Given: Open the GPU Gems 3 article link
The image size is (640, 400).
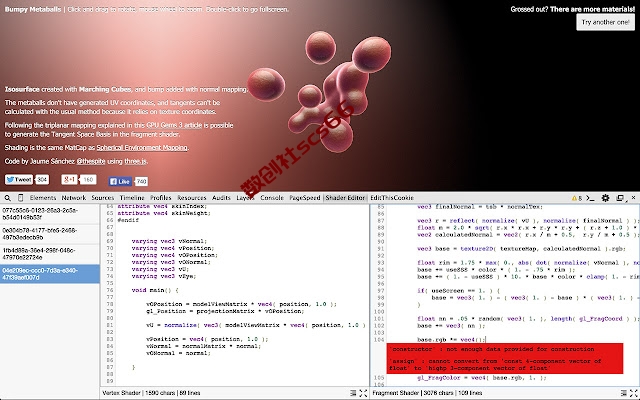Looking at the screenshot, I should 174,125.
